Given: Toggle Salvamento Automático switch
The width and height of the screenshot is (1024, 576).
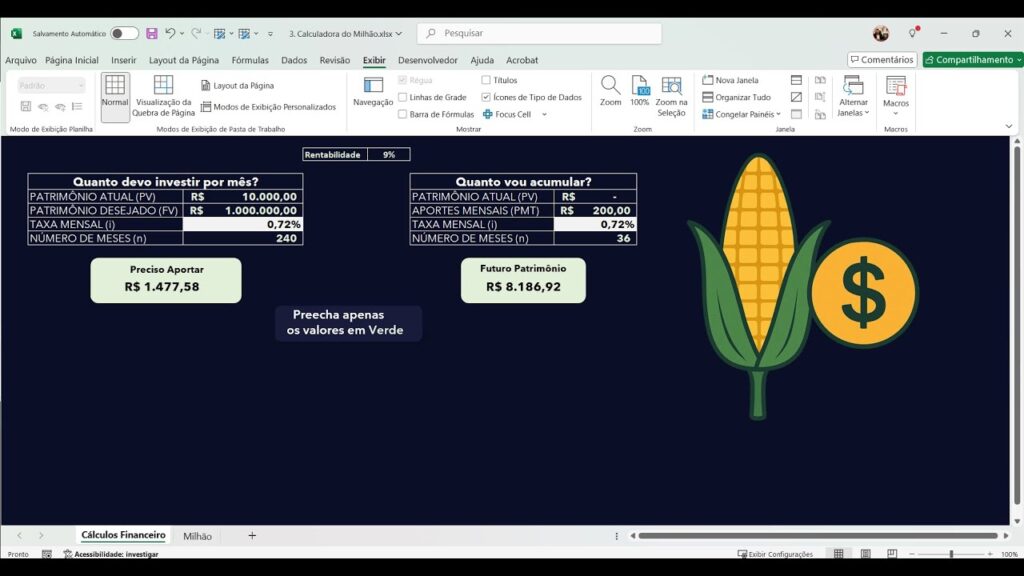Looking at the screenshot, I should 124,33.
